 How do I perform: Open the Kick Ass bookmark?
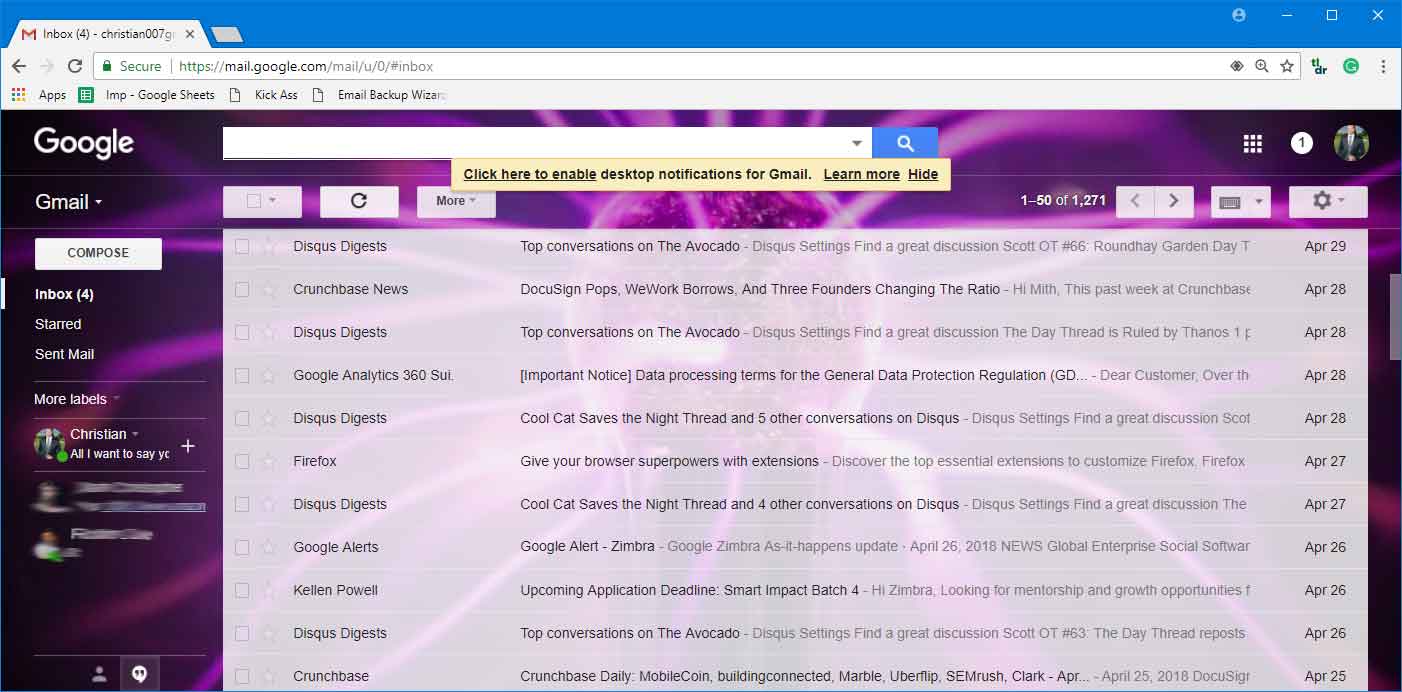(x=264, y=95)
